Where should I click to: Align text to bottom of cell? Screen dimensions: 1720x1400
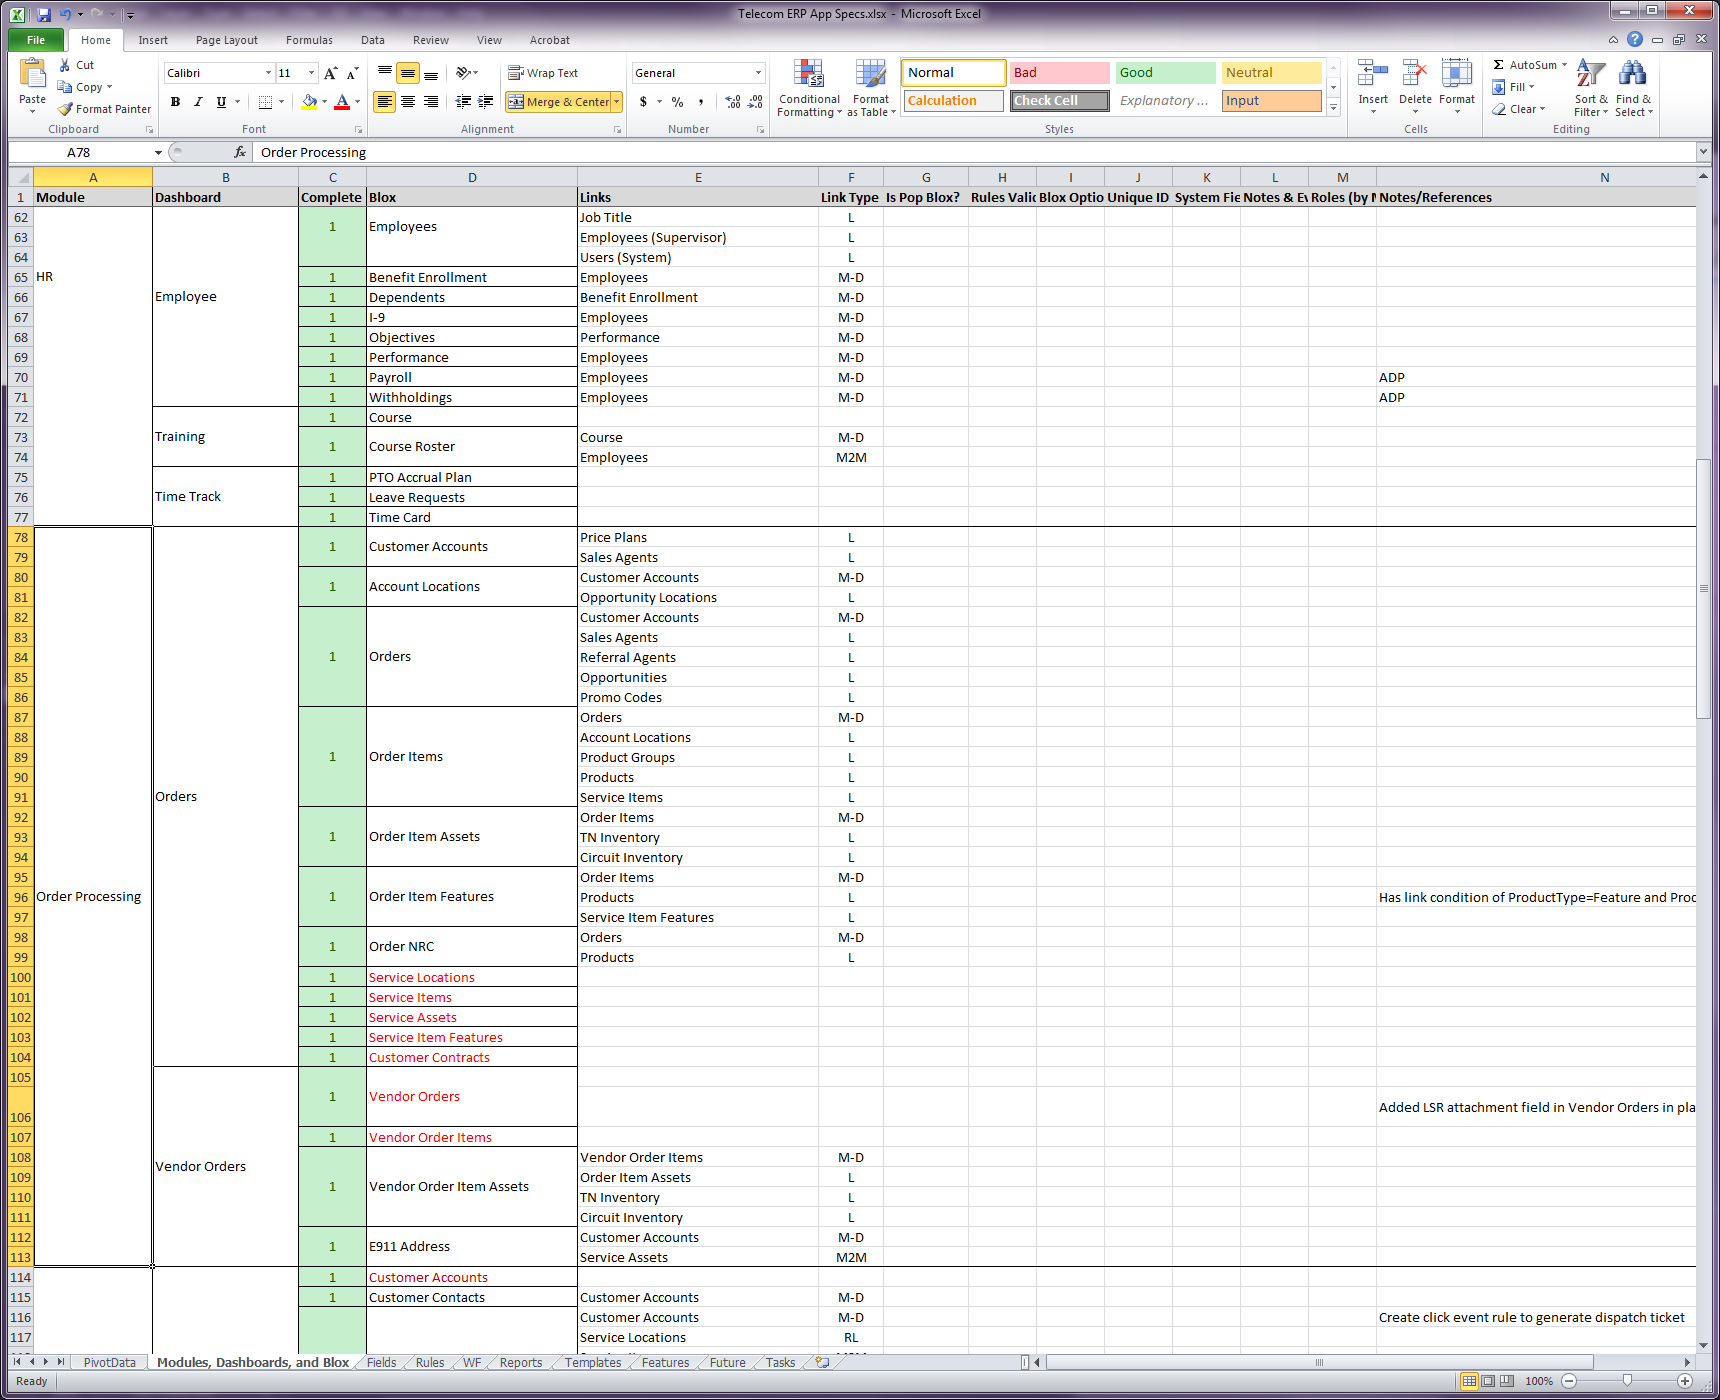(431, 73)
